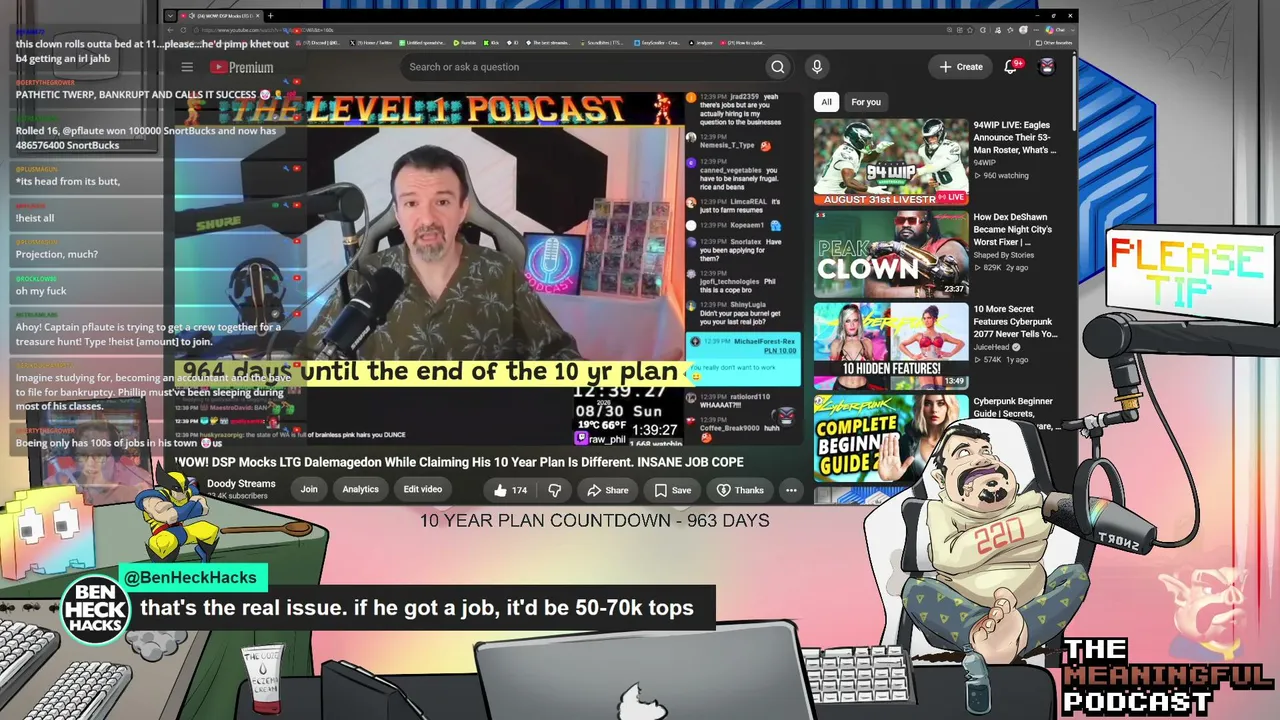Share the video
1280x720 pixels.
click(x=608, y=490)
